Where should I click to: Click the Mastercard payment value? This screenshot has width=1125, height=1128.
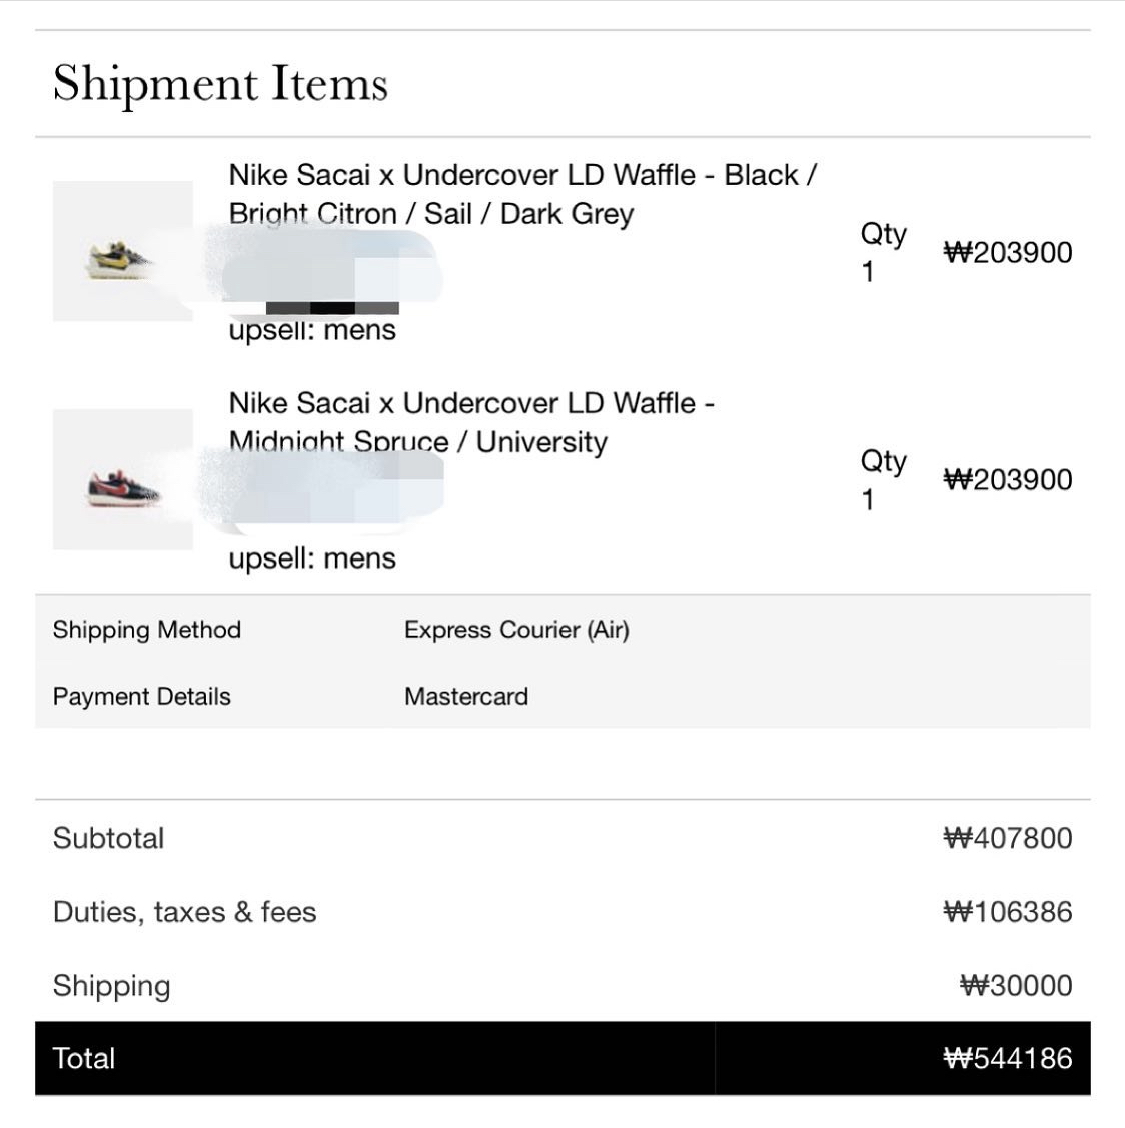(465, 697)
